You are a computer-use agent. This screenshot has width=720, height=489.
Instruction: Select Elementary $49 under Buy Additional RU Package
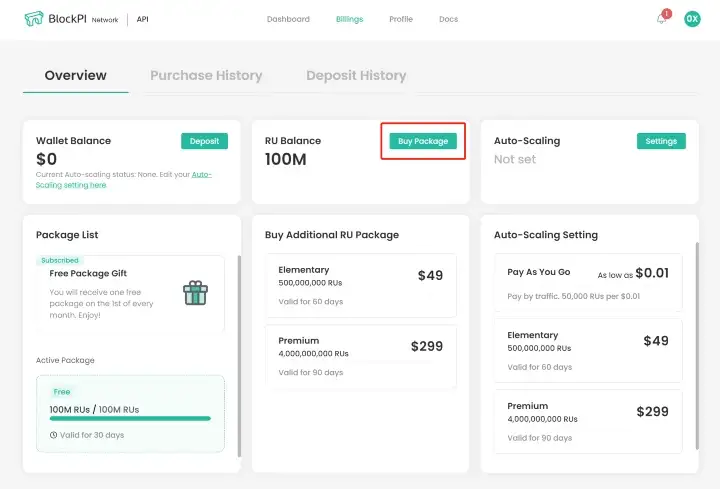361,285
